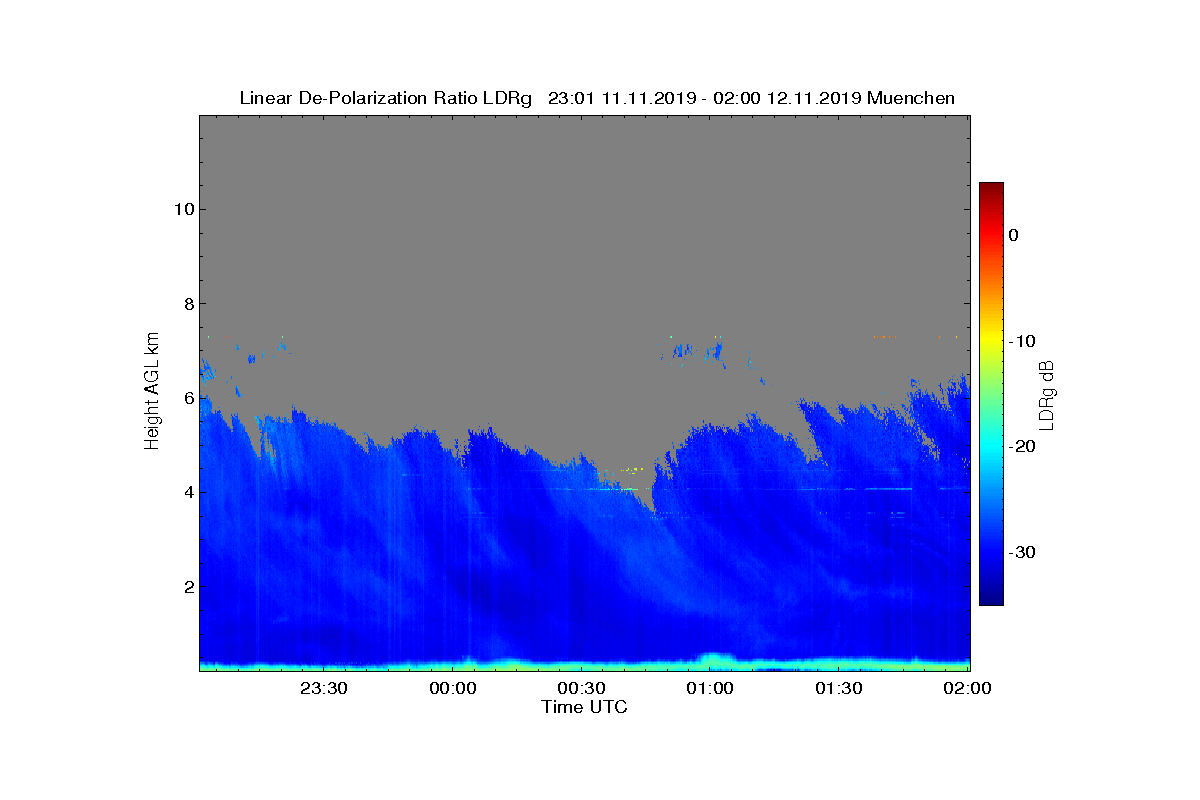1200x800 pixels.
Task: Click the colorbar value 0
Action: click(x=1013, y=235)
